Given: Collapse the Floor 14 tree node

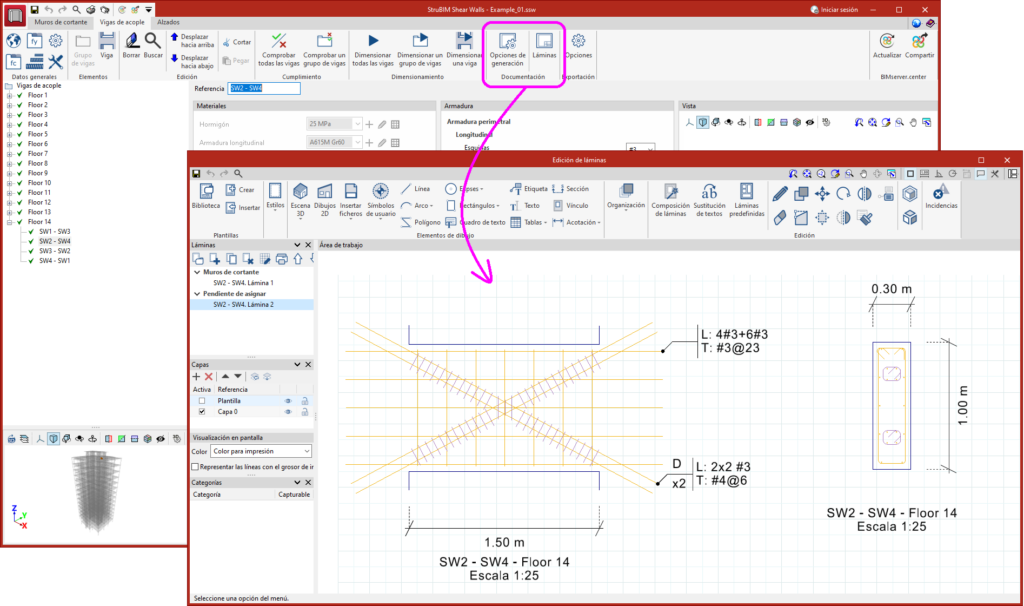Looking at the screenshot, I should (x=9, y=221).
